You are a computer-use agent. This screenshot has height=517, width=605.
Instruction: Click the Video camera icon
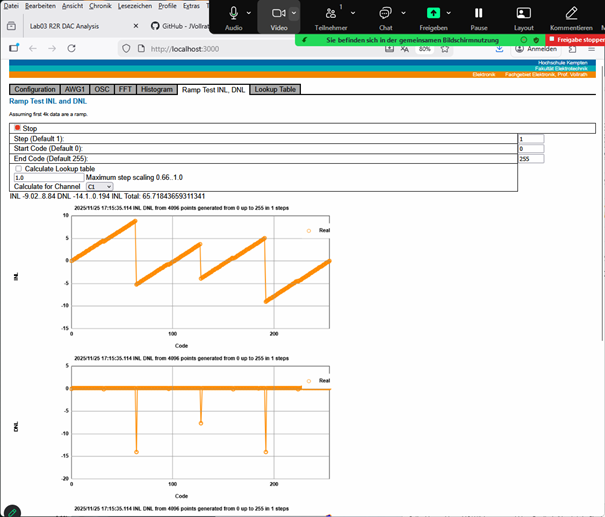coord(278,14)
